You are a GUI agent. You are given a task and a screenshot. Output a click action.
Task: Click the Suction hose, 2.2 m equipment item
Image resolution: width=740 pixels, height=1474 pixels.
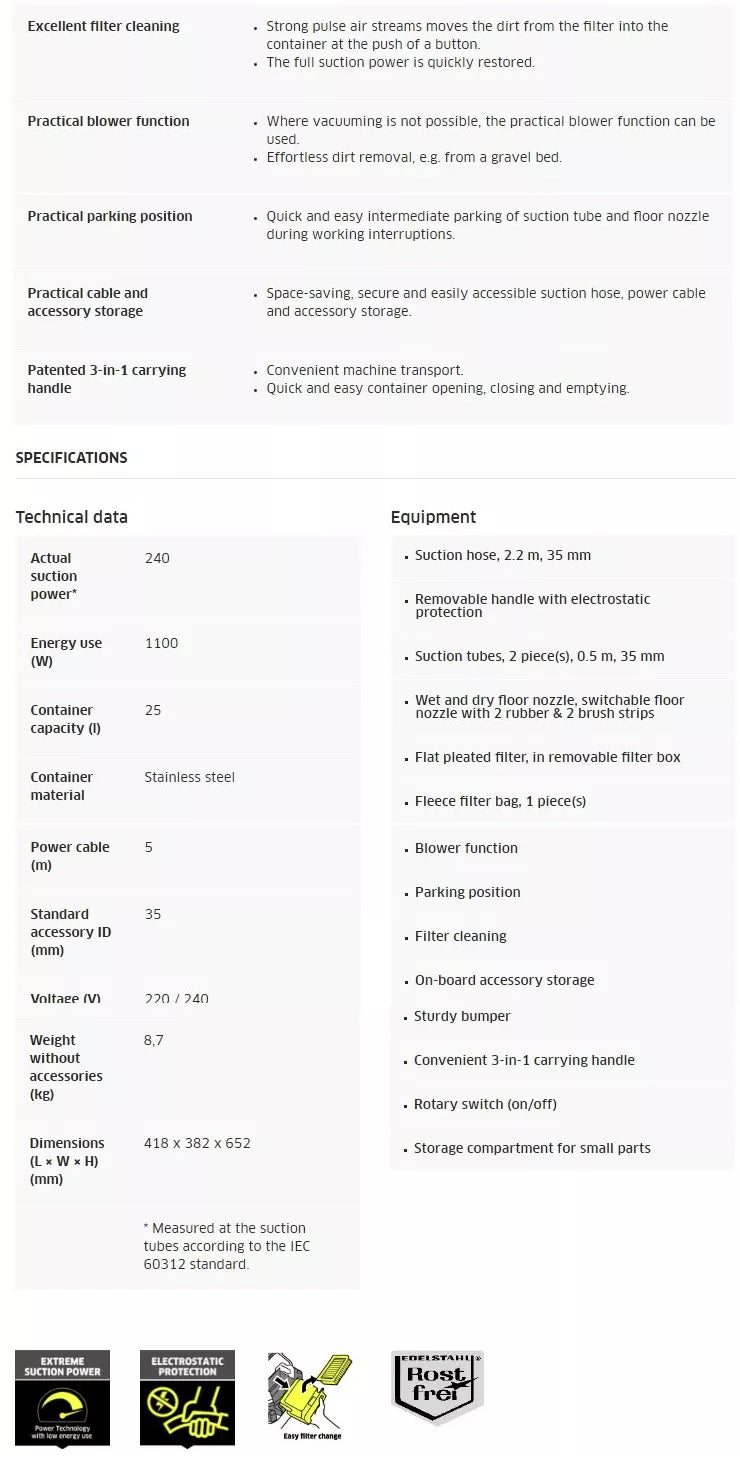point(502,555)
